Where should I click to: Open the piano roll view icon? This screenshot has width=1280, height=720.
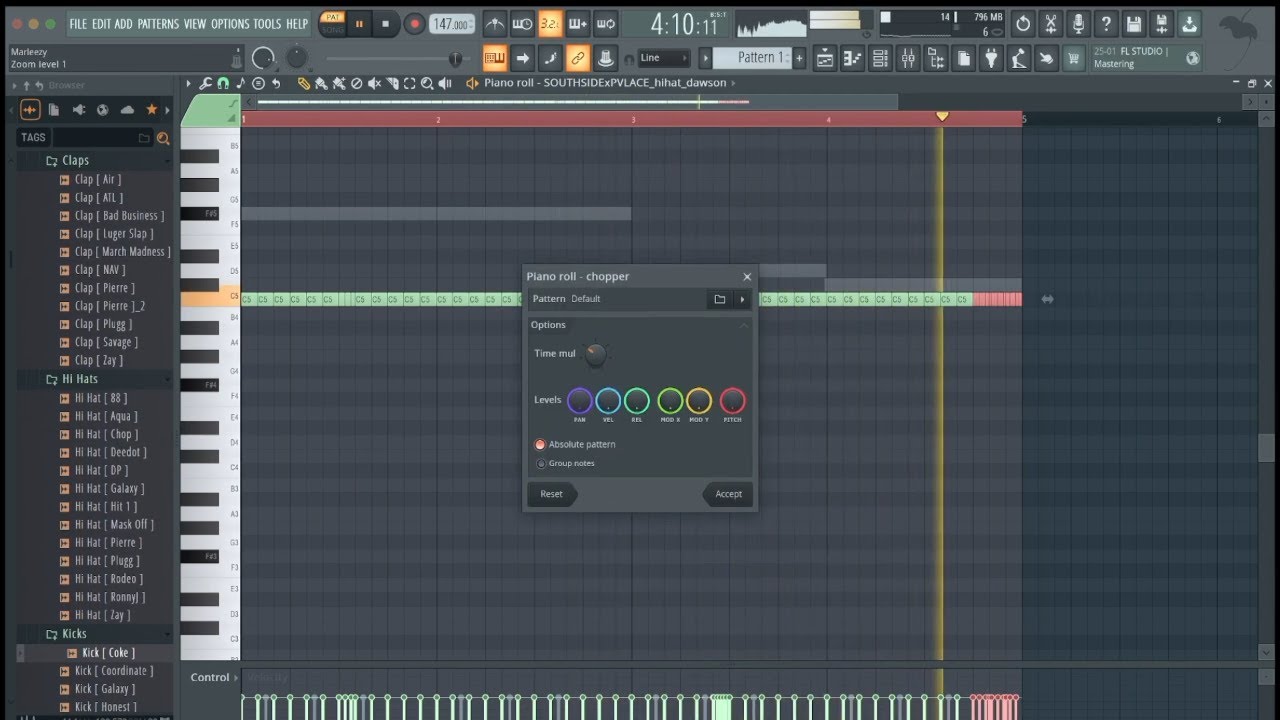(853, 58)
